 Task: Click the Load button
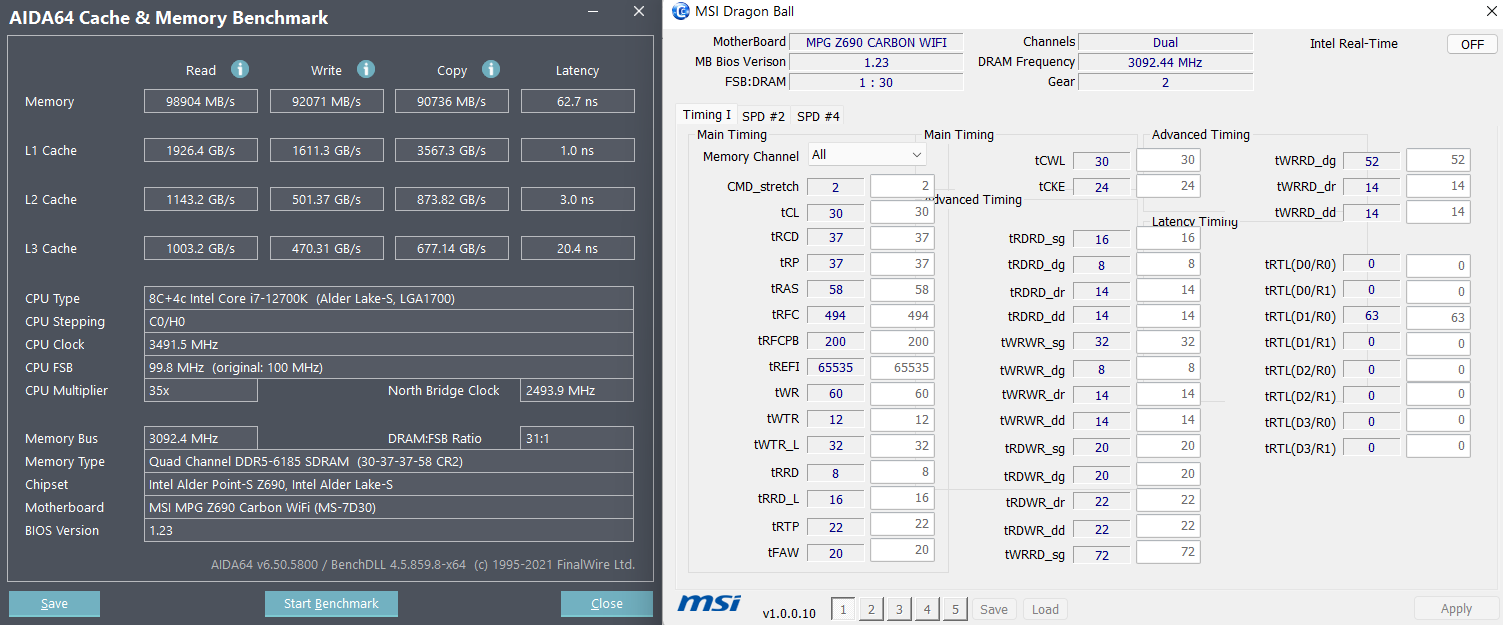pos(1045,609)
